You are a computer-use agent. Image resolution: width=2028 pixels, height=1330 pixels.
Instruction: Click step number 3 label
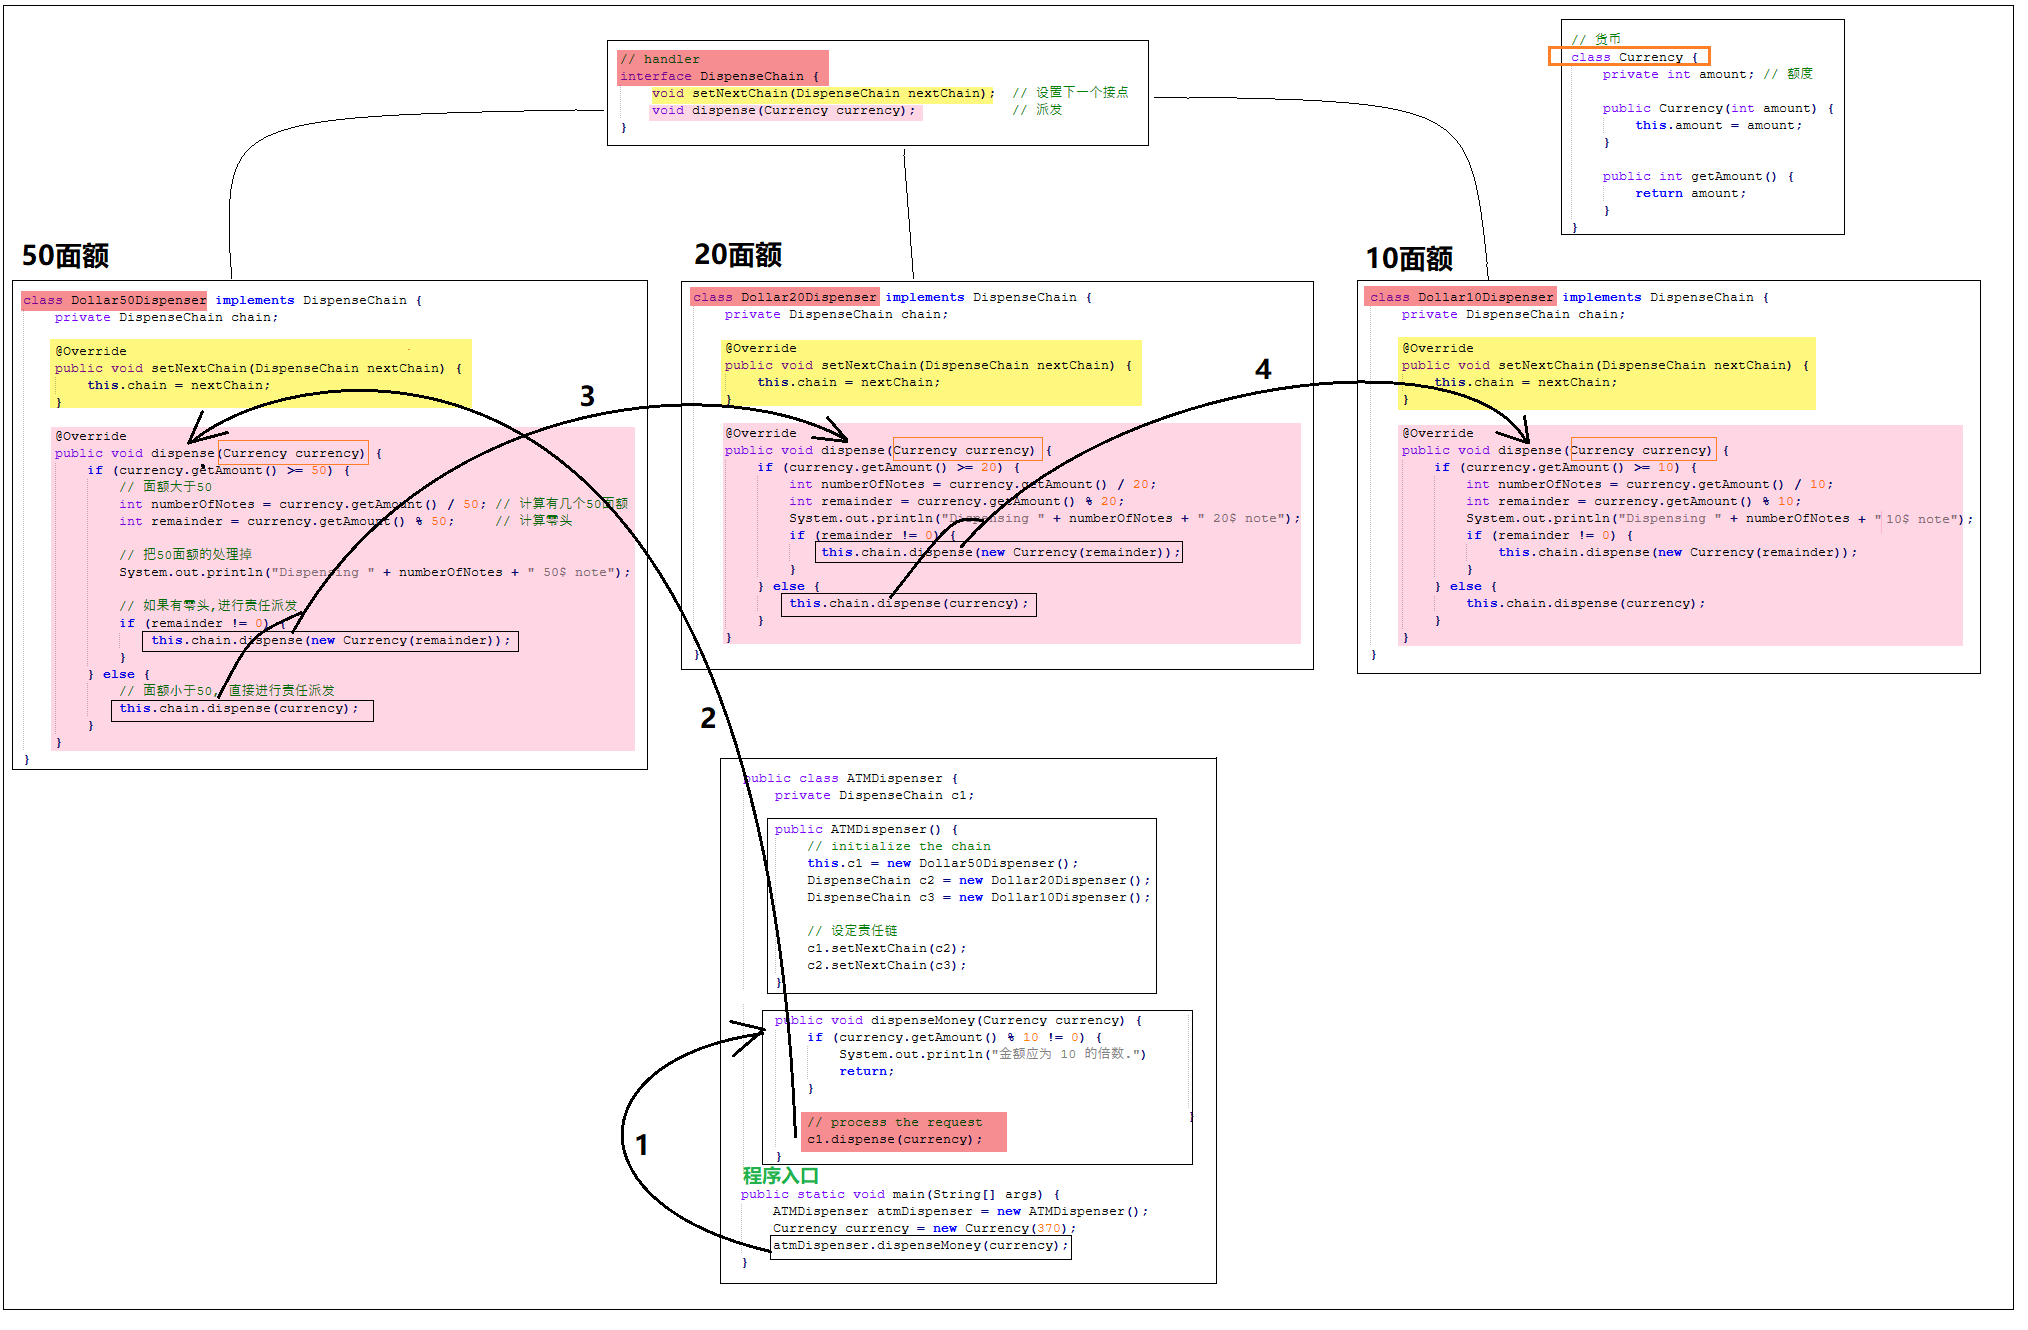click(587, 397)
